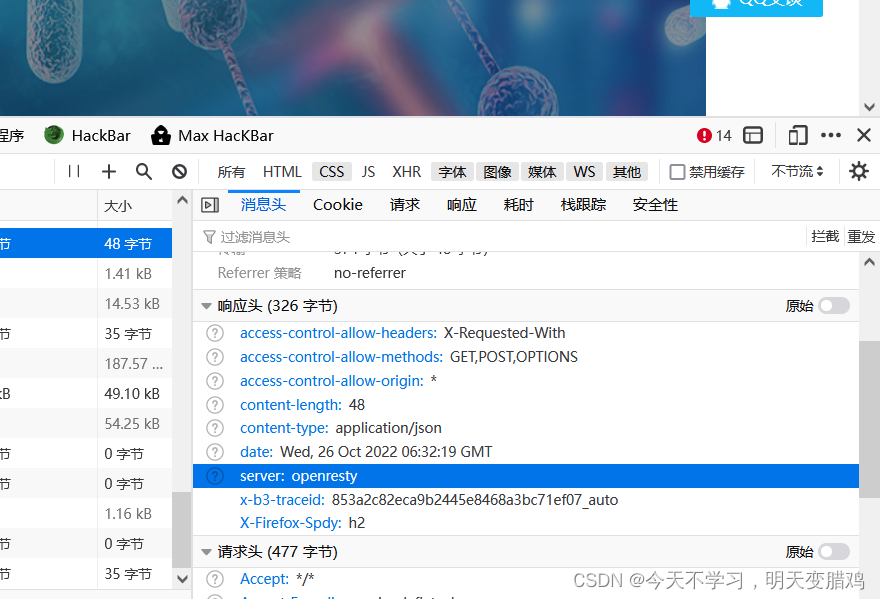Image resolution: width=880 pixels, height=599 pixels.
Task: Toggle responsive design mode icon
Action: (x=797, y=134)
